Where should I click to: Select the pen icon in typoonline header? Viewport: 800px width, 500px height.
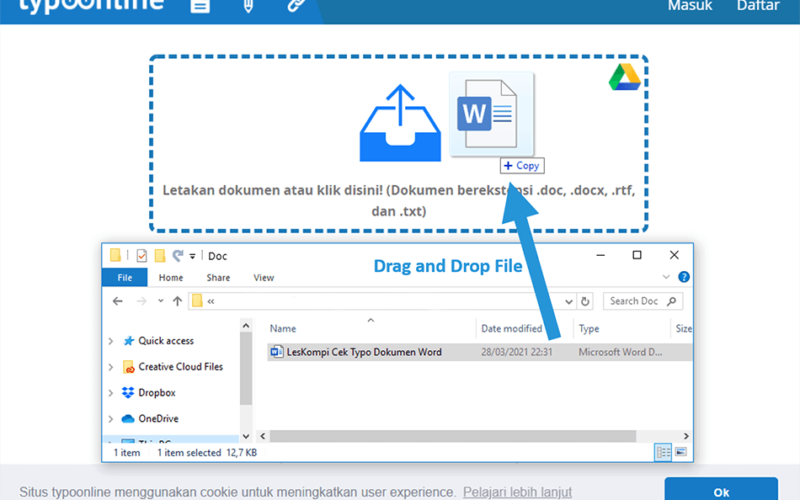(248, 6)
